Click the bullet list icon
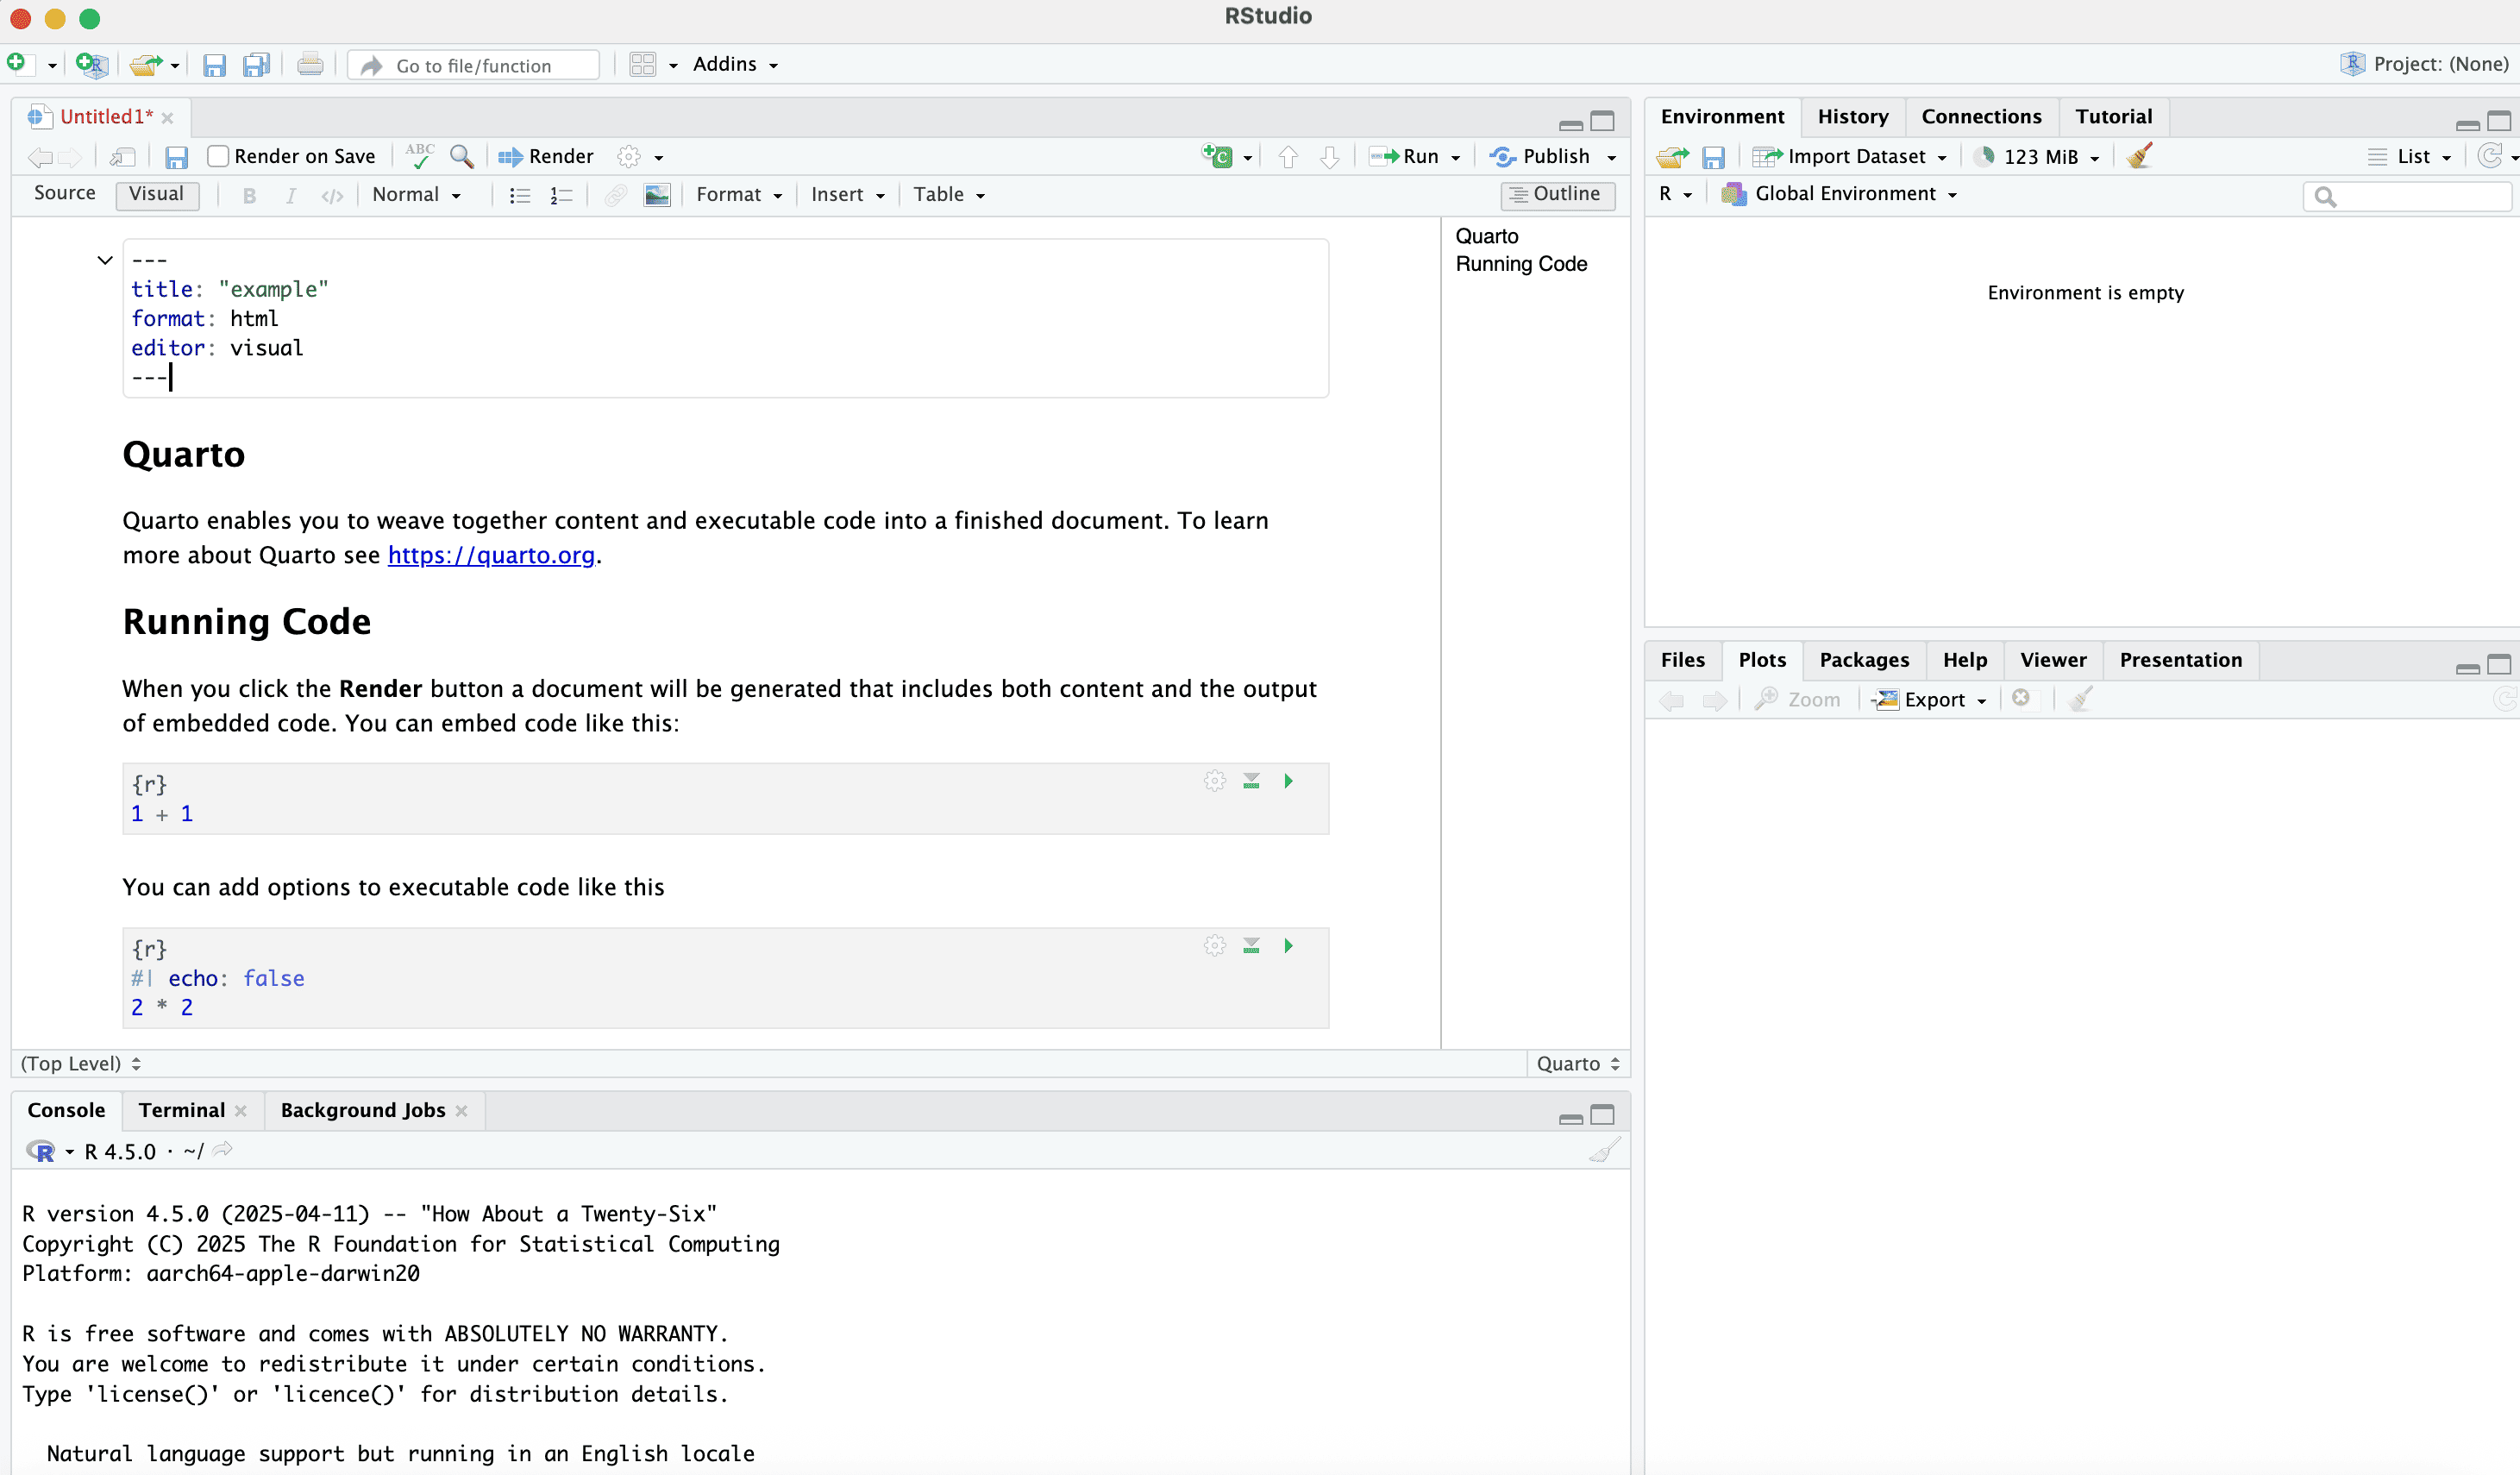The width and height of the screenshot is (2520, 1475). [x=519, y=195]
